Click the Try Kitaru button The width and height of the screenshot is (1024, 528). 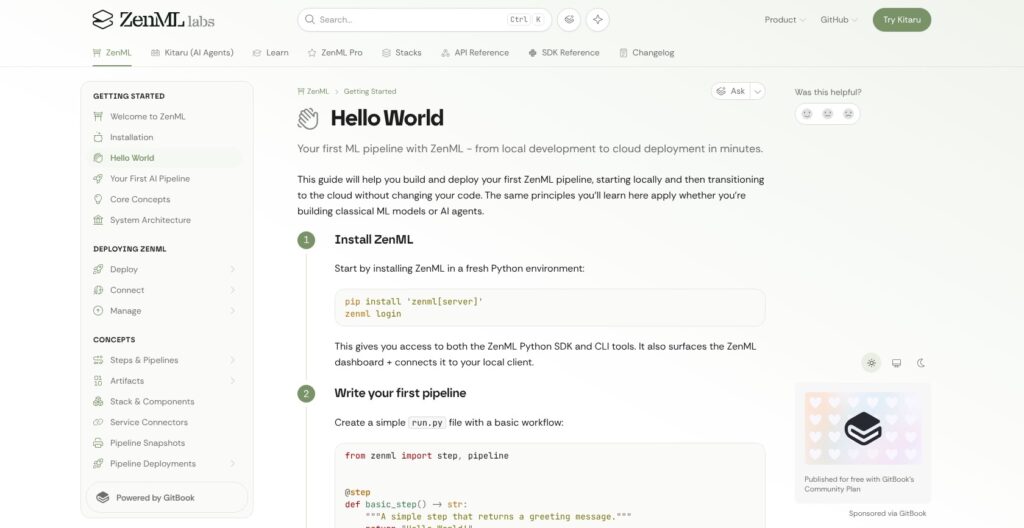pos(902,20)
